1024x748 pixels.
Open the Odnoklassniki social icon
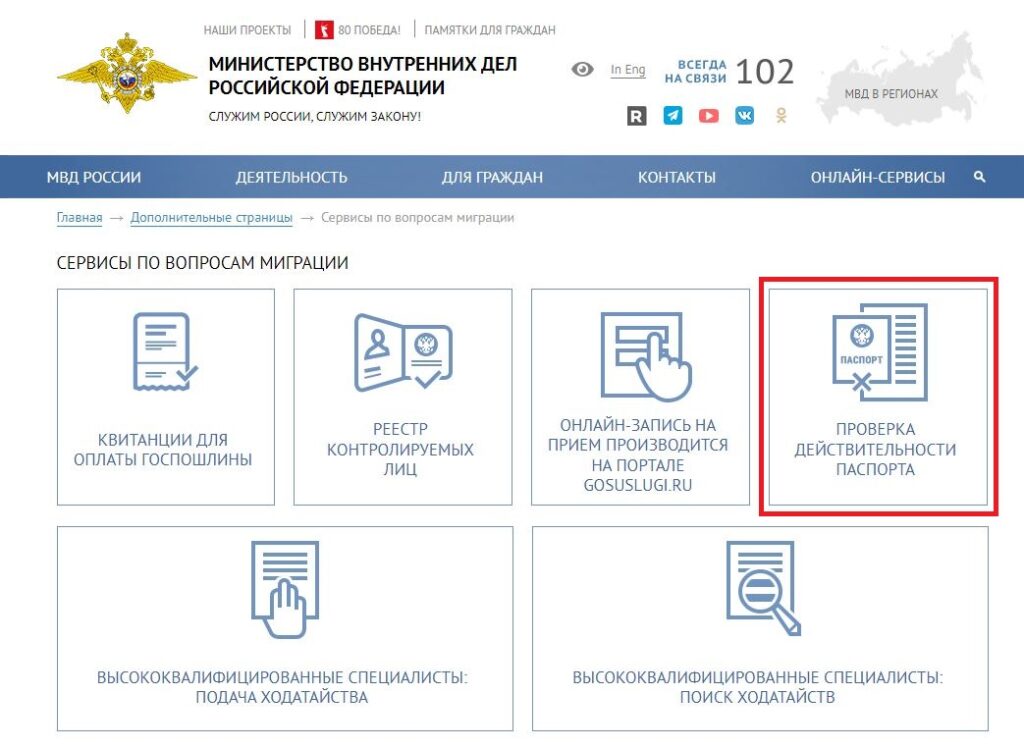click(781, 116)
